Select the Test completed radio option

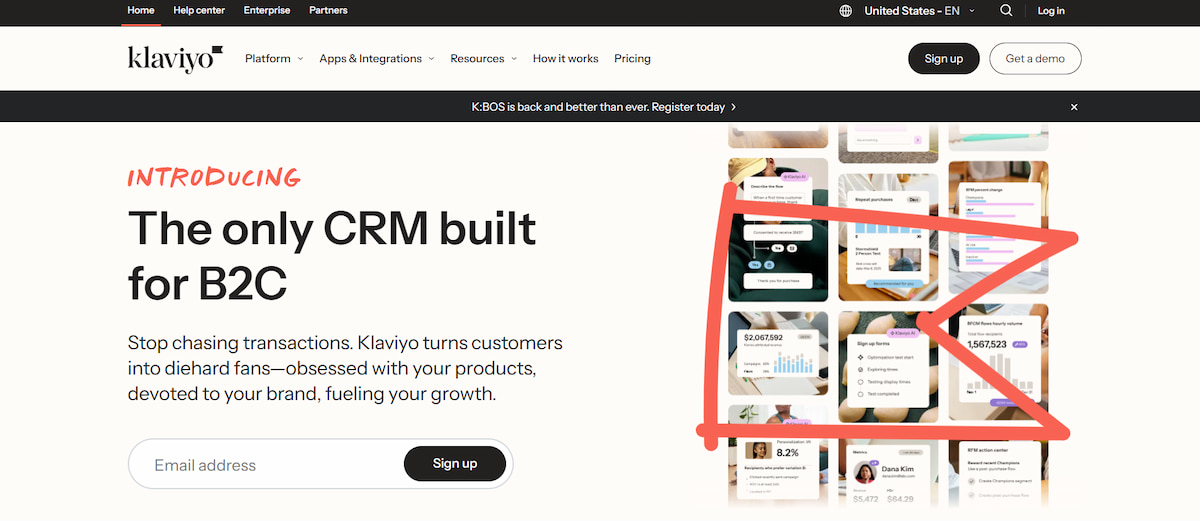coord(860,394)
